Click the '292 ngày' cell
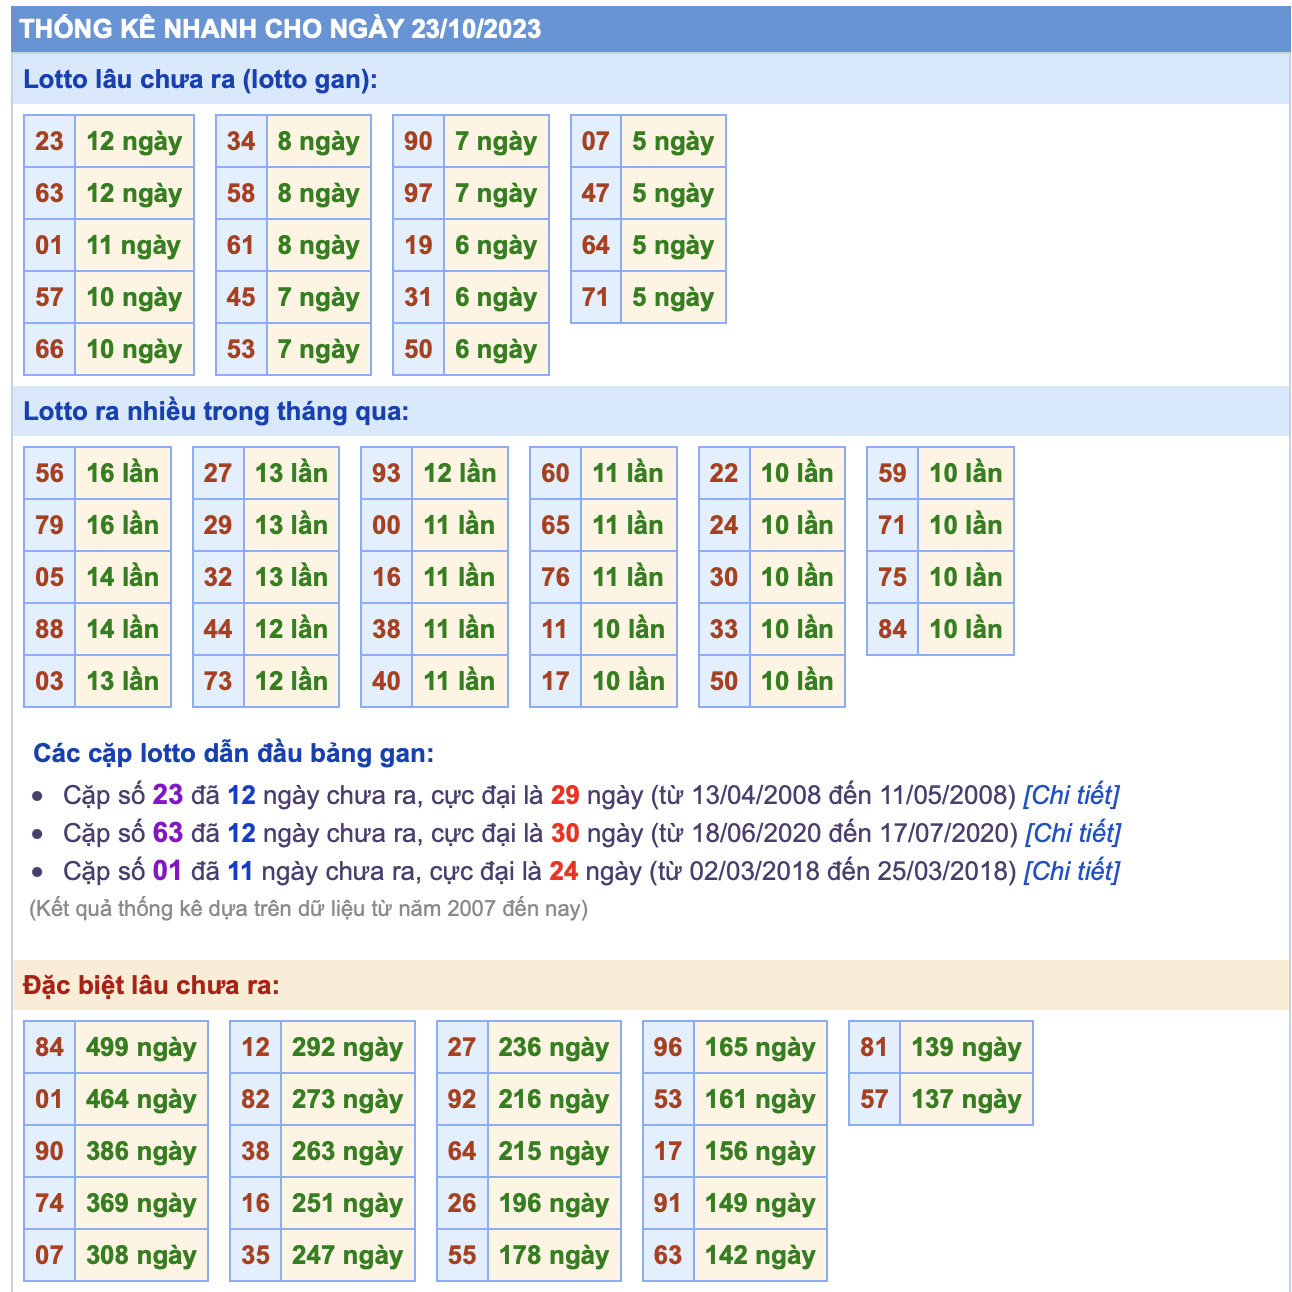1292x1292 pixels. point(347,1047)
